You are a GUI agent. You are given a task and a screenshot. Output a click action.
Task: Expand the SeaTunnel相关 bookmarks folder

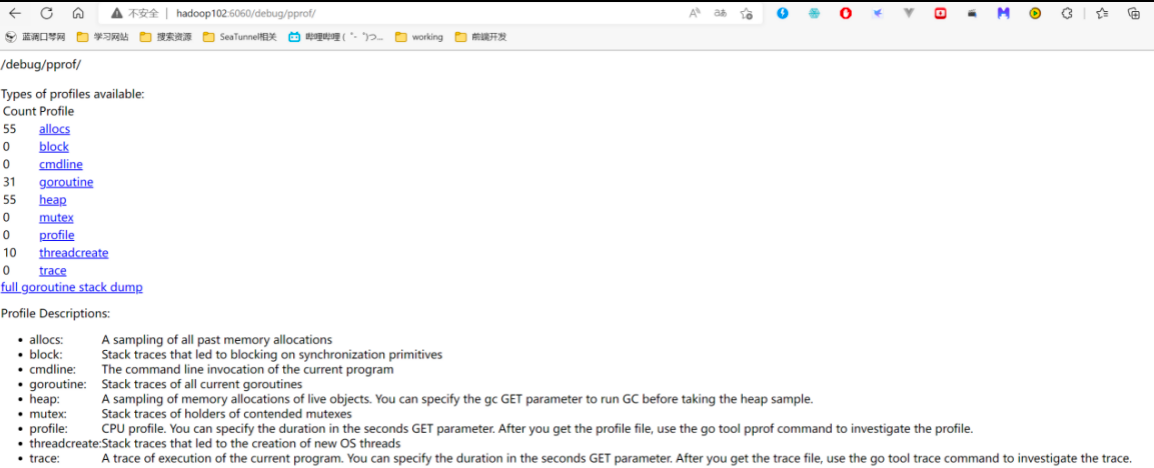pos(240,37)
